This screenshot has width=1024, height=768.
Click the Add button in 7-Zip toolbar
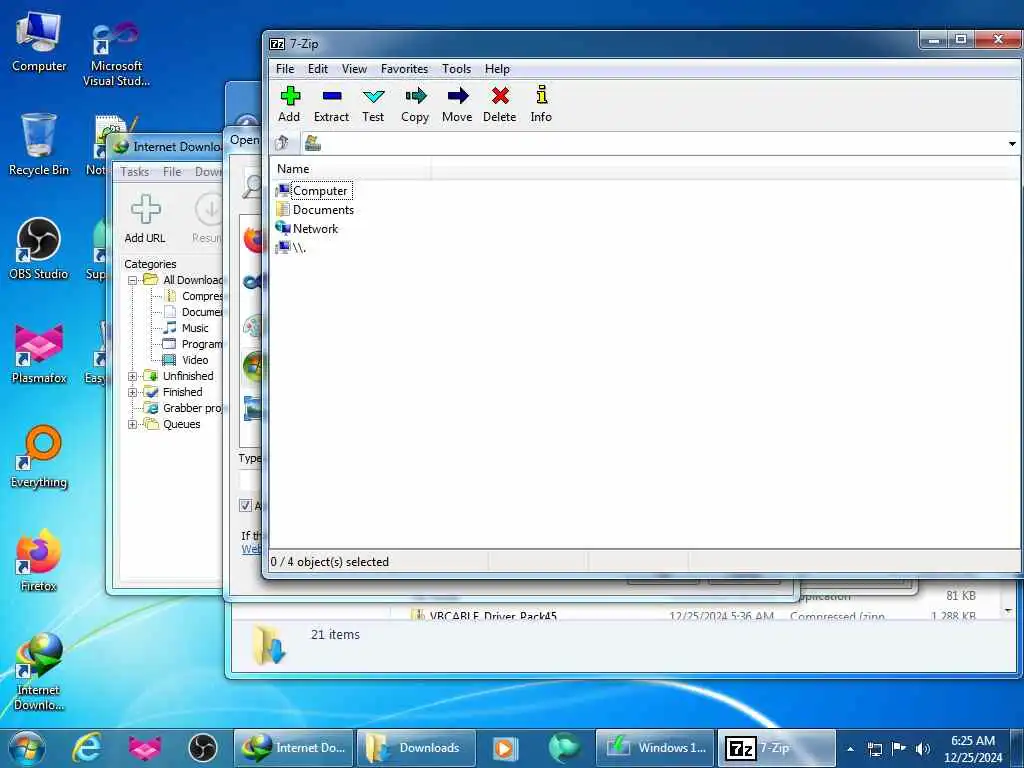click(x=289, y=104)
